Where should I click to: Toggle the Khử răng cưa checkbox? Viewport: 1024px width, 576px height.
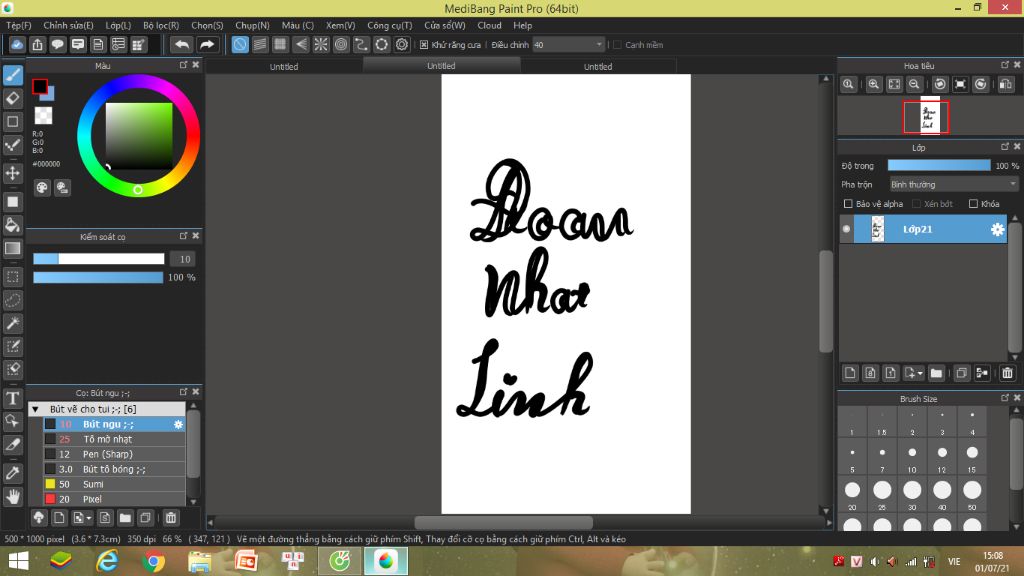click(x=424, y=44)
